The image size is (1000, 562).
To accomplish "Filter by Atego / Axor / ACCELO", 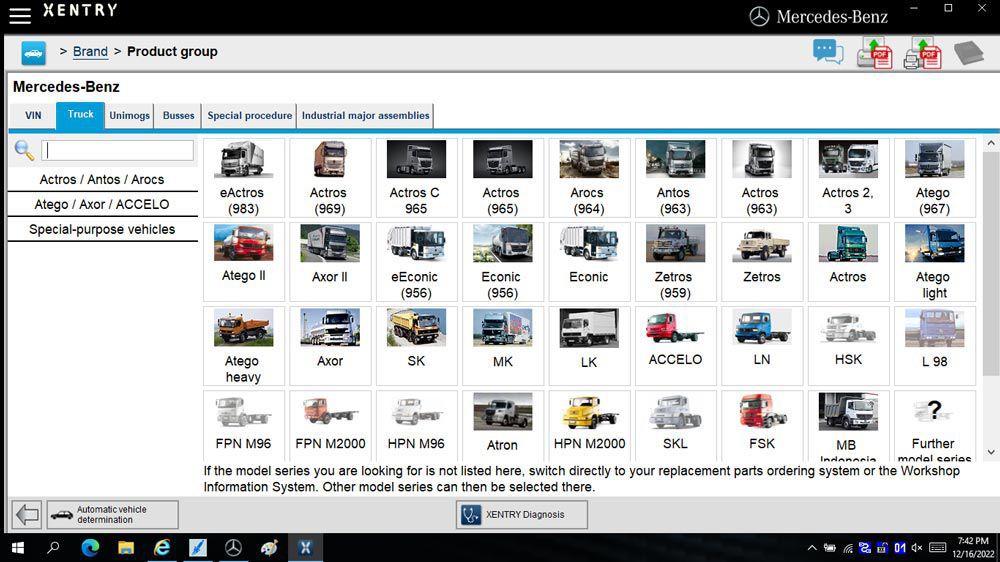I will (102, 204).
